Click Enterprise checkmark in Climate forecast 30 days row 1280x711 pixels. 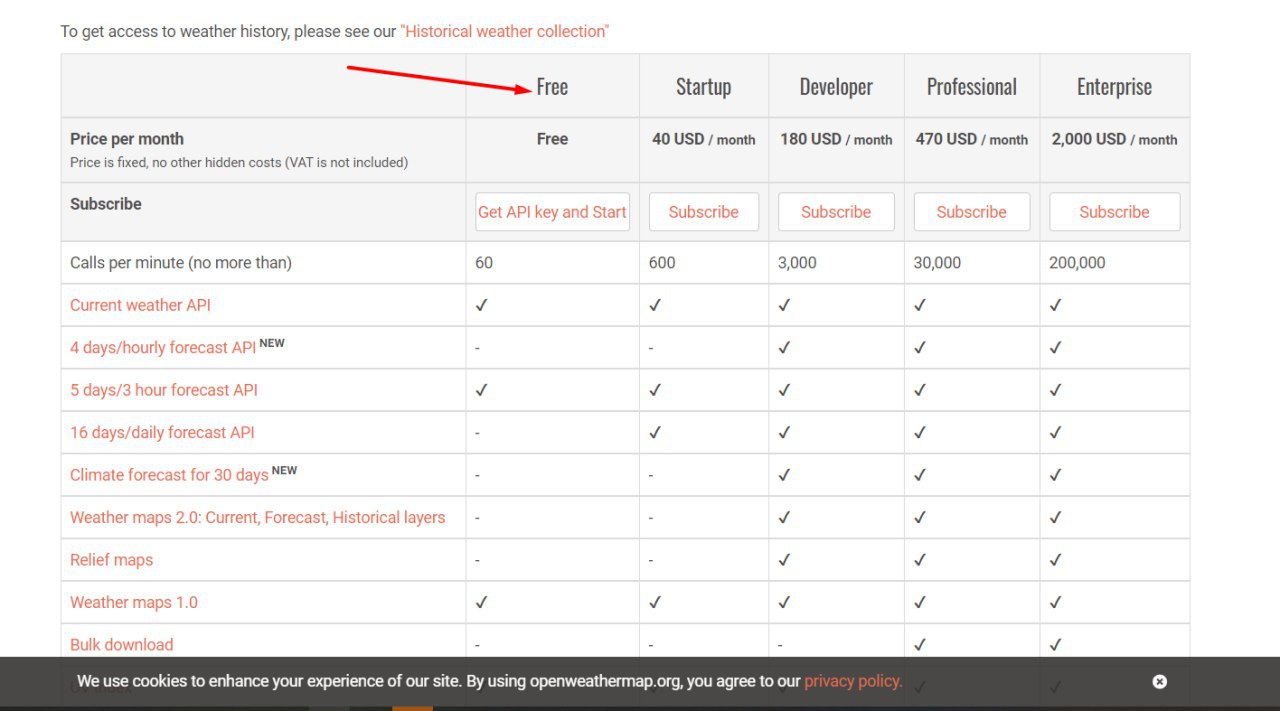coord(1056,475)
